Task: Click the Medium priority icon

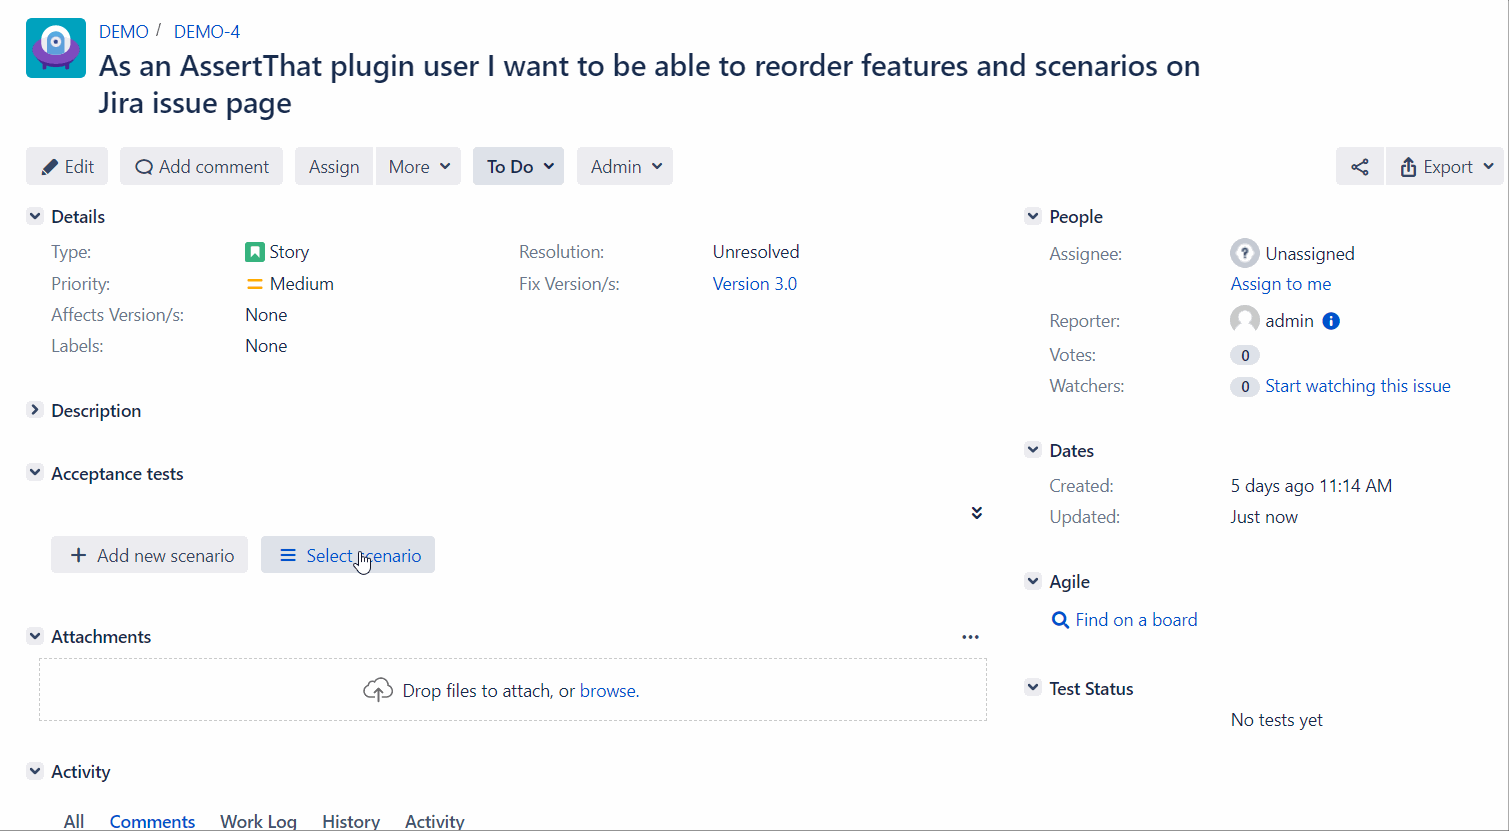Action: (x=255, y=284)
